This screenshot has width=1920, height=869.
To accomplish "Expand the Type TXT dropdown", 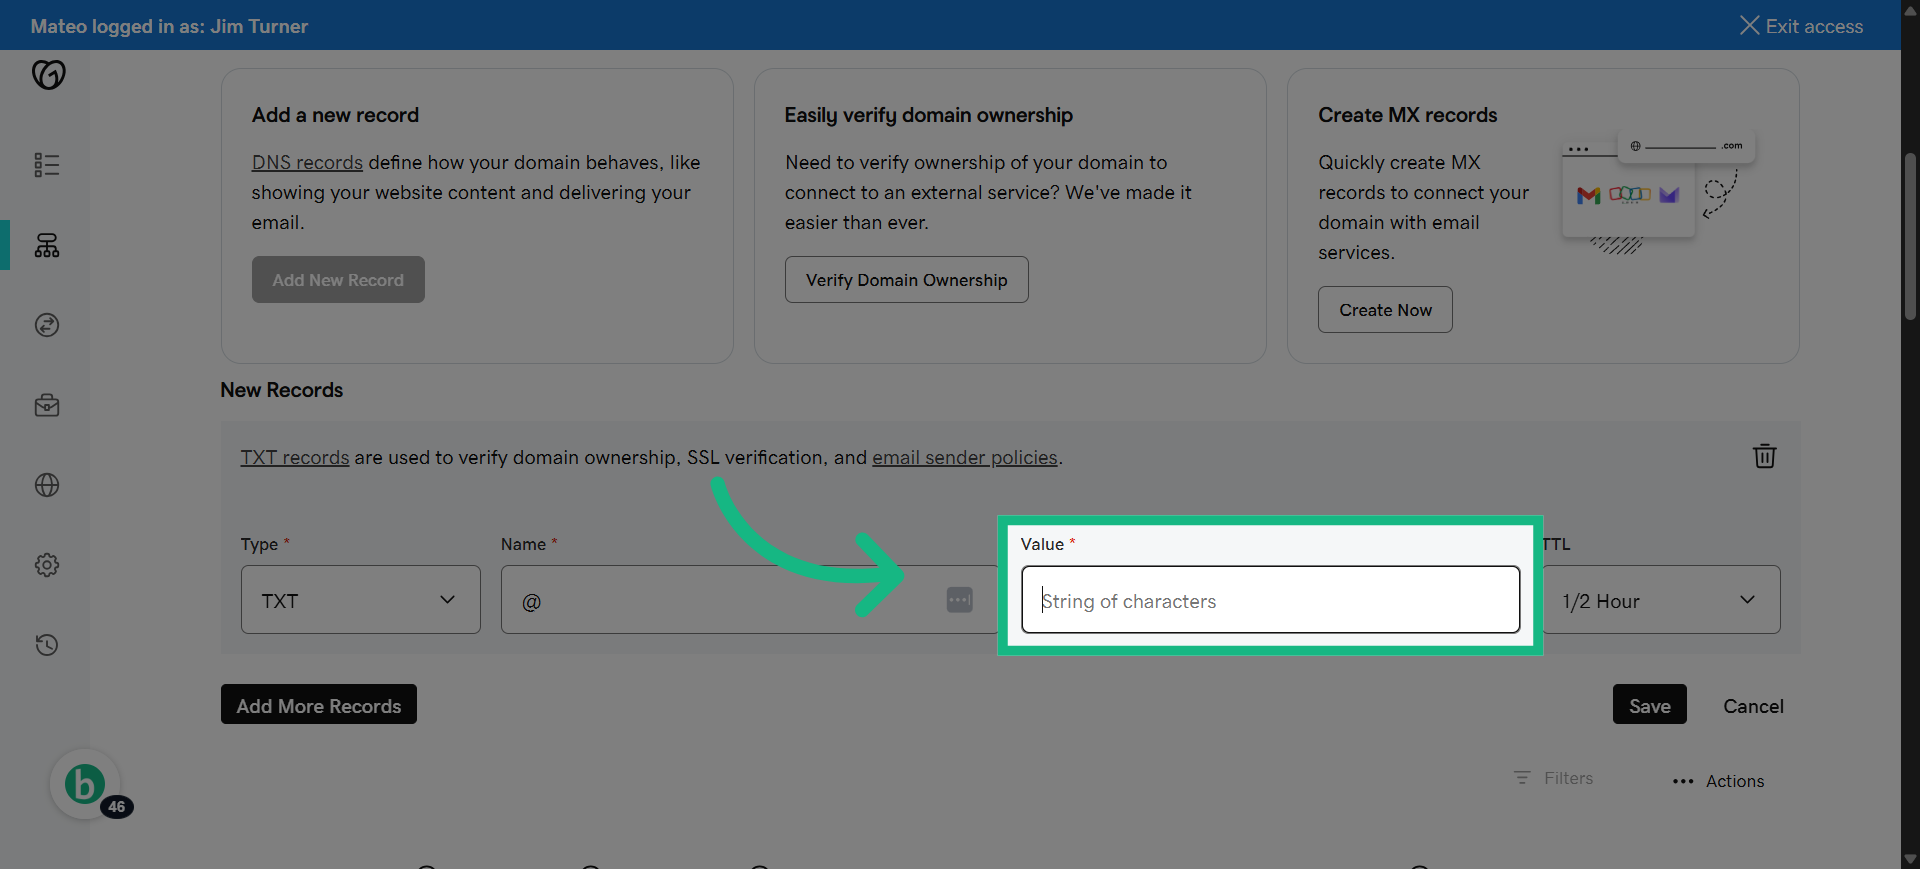I will point(360,600).
